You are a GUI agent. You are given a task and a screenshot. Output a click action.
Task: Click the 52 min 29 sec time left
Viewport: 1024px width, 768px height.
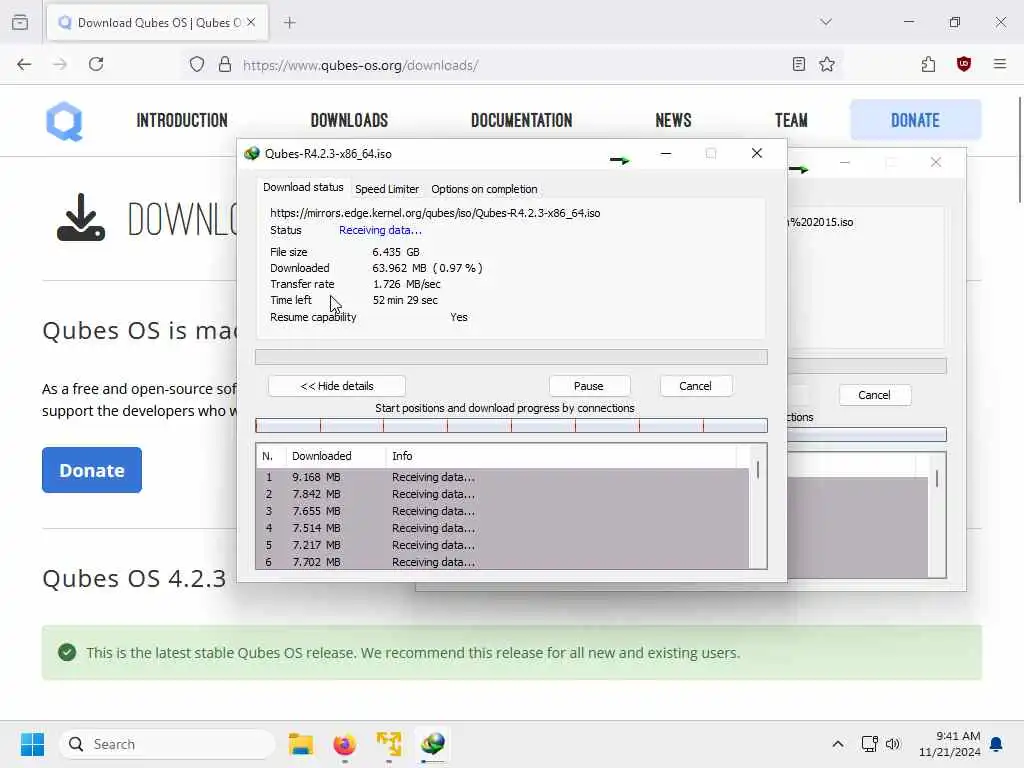(x=405, y=300)
